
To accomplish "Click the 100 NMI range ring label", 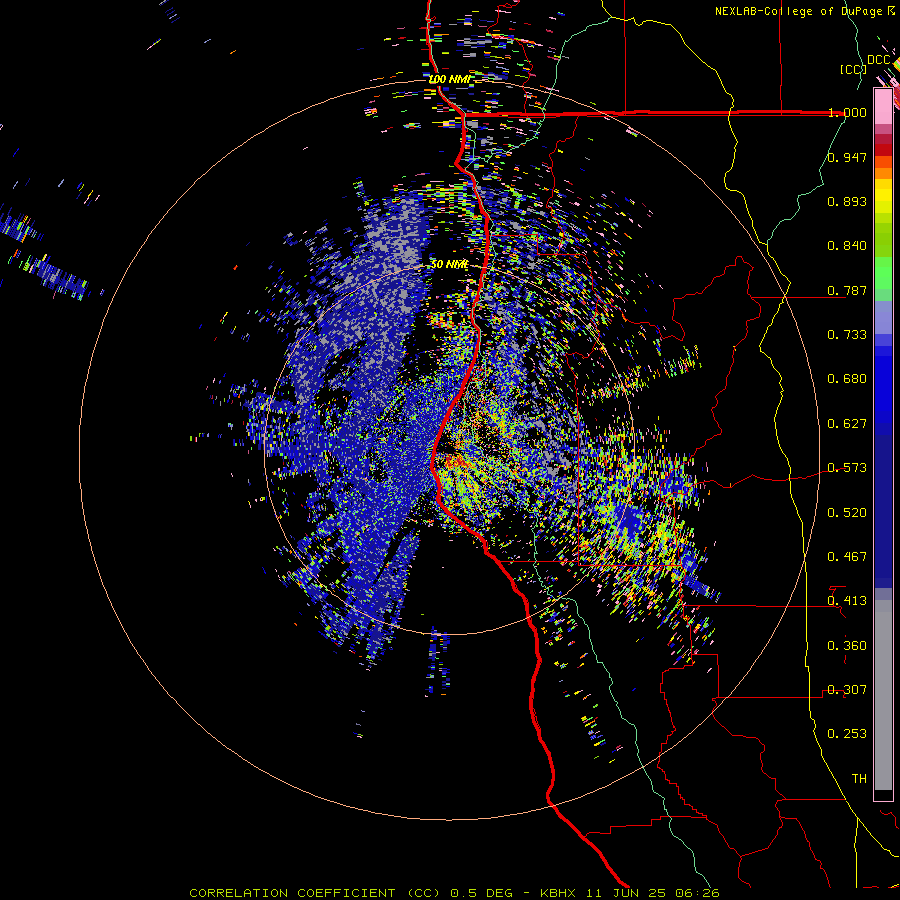I will (449, 79).
